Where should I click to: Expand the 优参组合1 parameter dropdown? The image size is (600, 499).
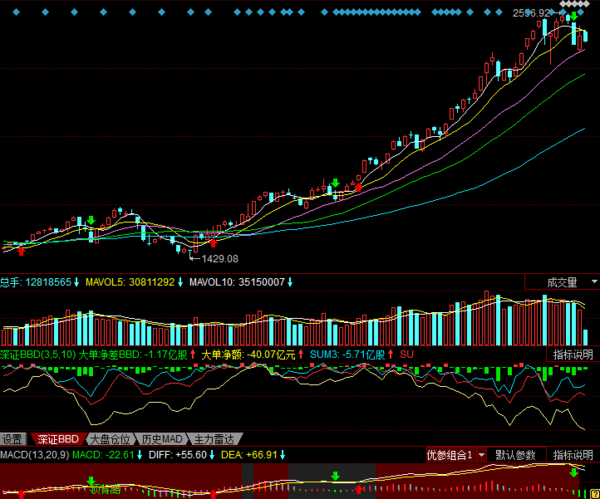click(x=455, y=455)
